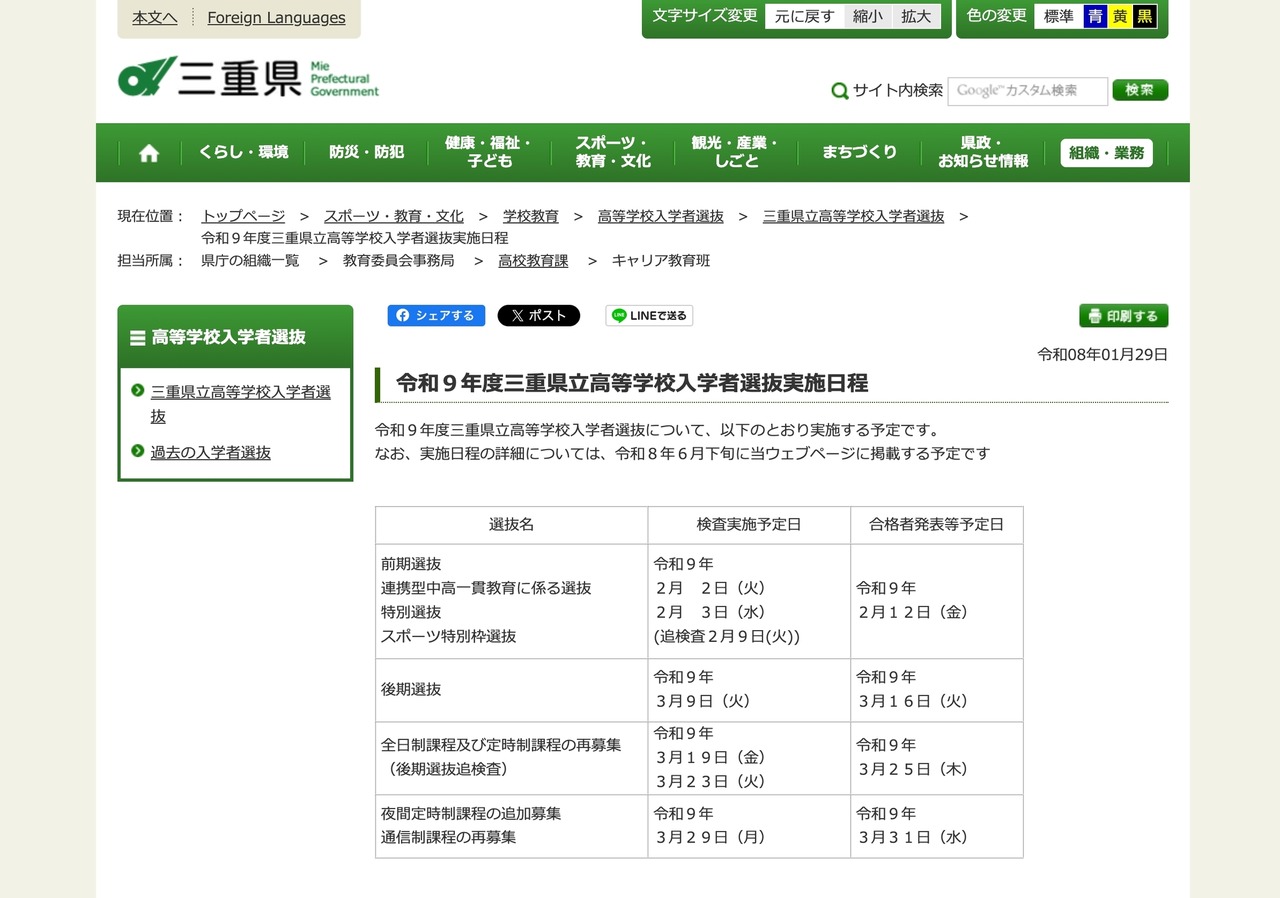Select 黄 (yellow) color scheme
1280x898 pixels.
[1120, 17]
